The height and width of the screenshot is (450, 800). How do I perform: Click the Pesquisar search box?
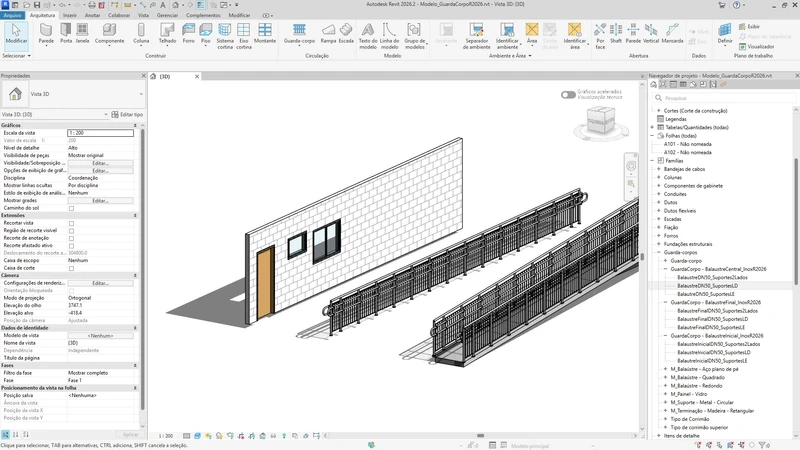point(723,98)
